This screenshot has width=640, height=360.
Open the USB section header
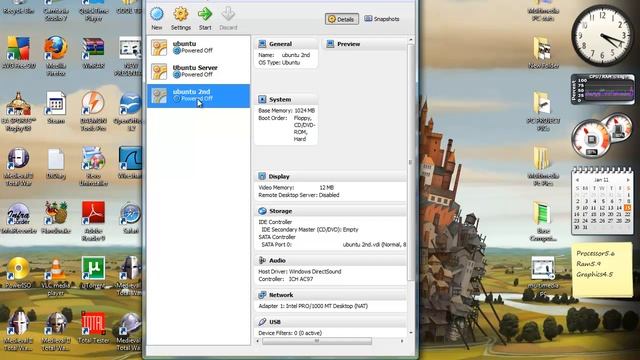point(331,322)
